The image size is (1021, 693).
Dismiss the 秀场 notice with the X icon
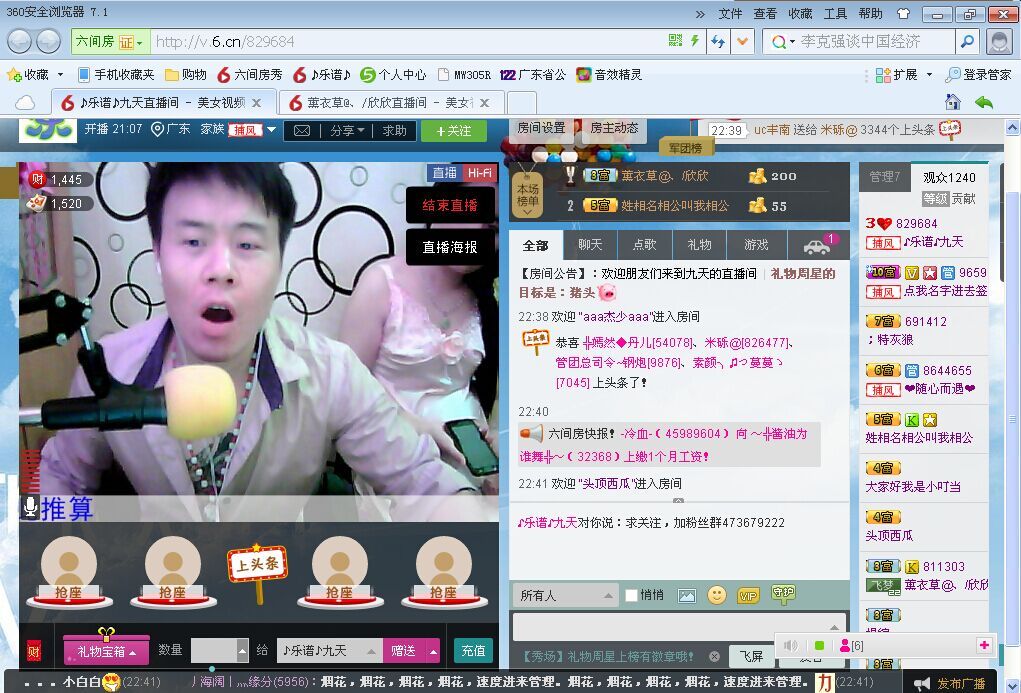[x=714, y=657]
